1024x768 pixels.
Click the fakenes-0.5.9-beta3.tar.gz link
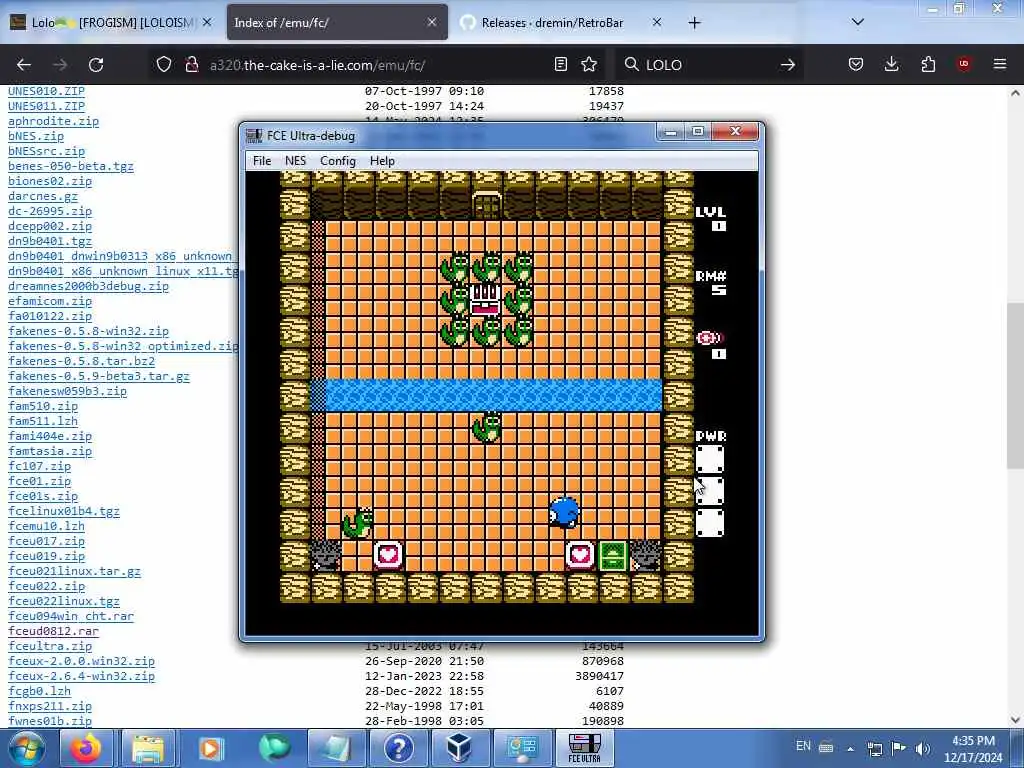(x=99, y=377)
